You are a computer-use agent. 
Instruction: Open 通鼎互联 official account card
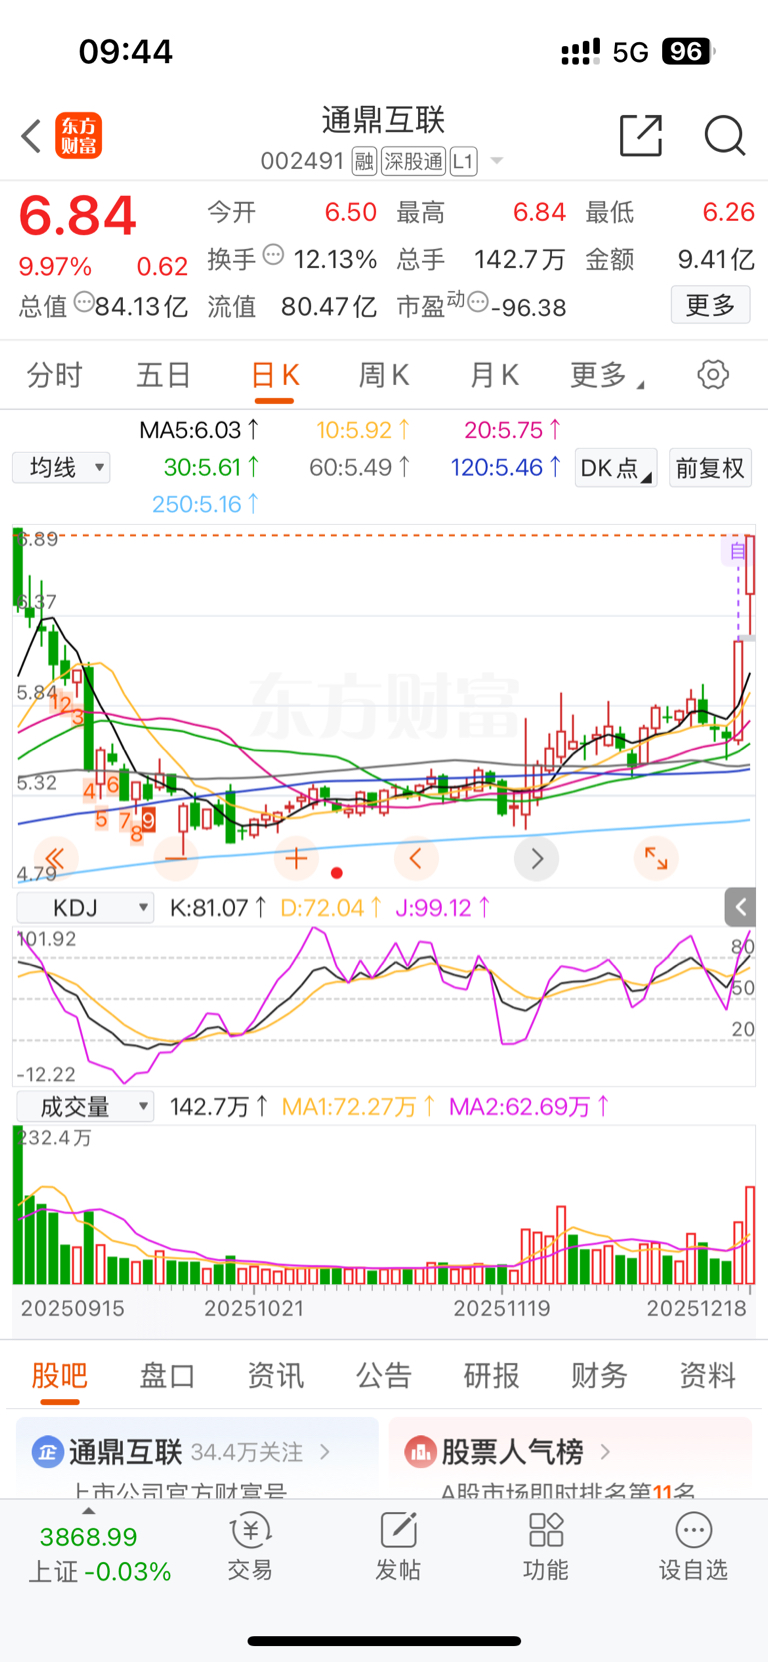click(197, 1457)
